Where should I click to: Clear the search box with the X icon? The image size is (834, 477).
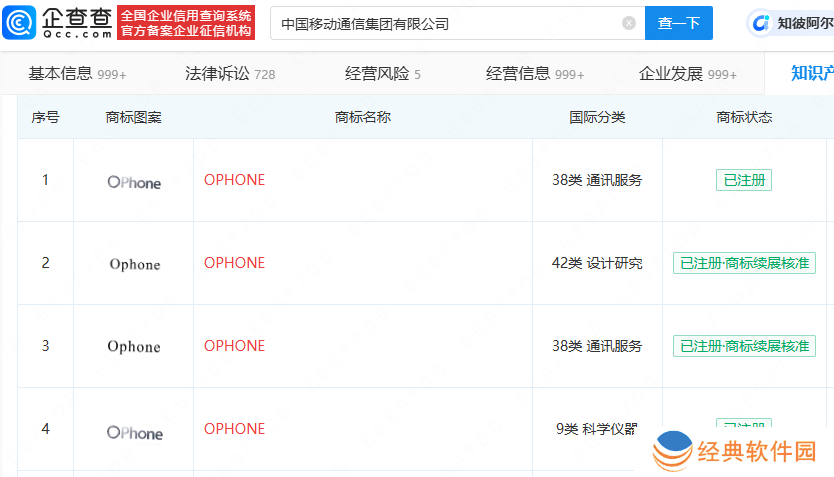point(629,23)
